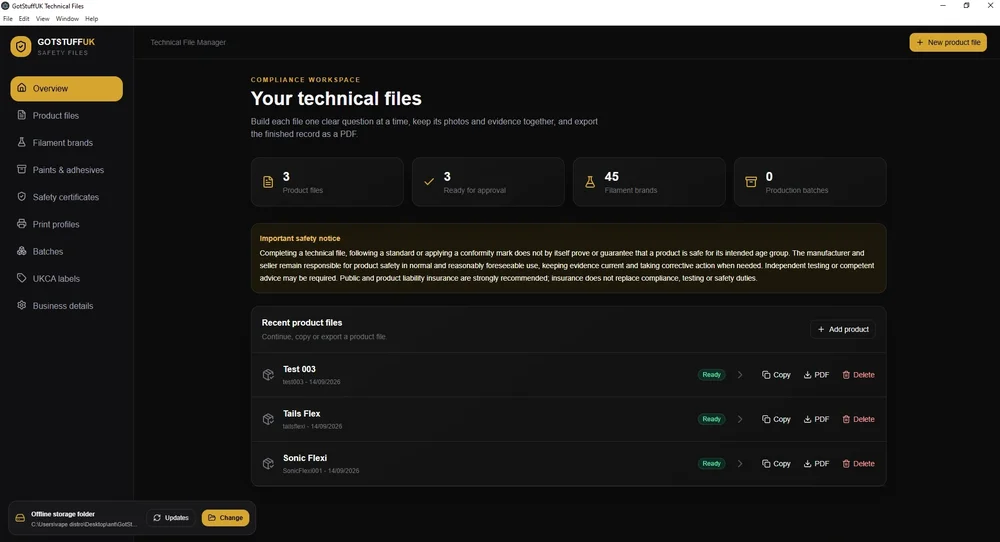Open the Overview page in sidebar

point(66,89)
